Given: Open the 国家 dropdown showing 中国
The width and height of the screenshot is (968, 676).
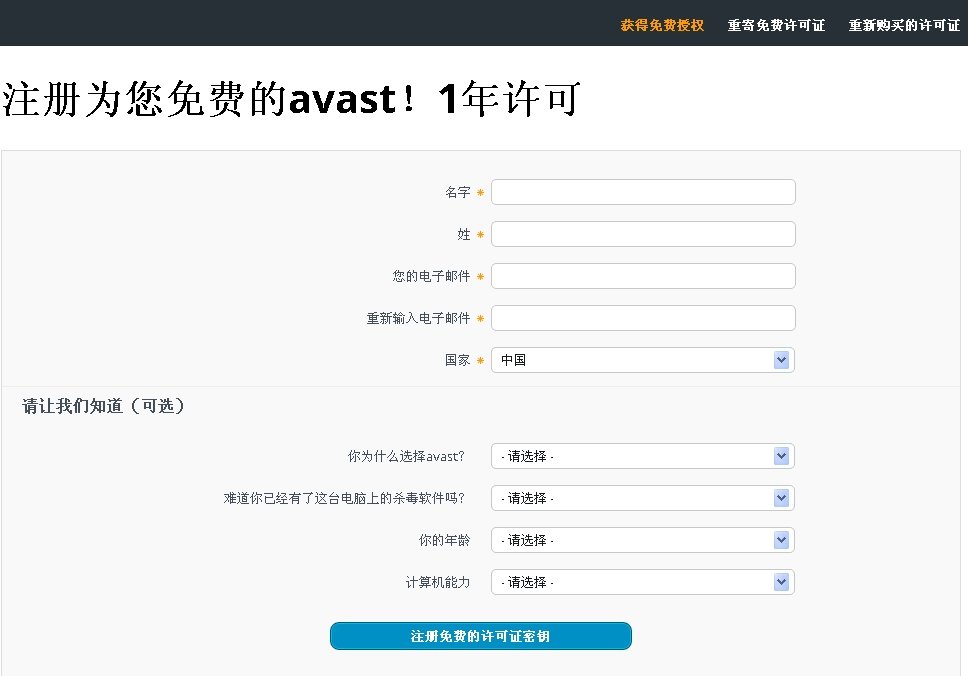Looking at the screenshot, I should [640, 359].
